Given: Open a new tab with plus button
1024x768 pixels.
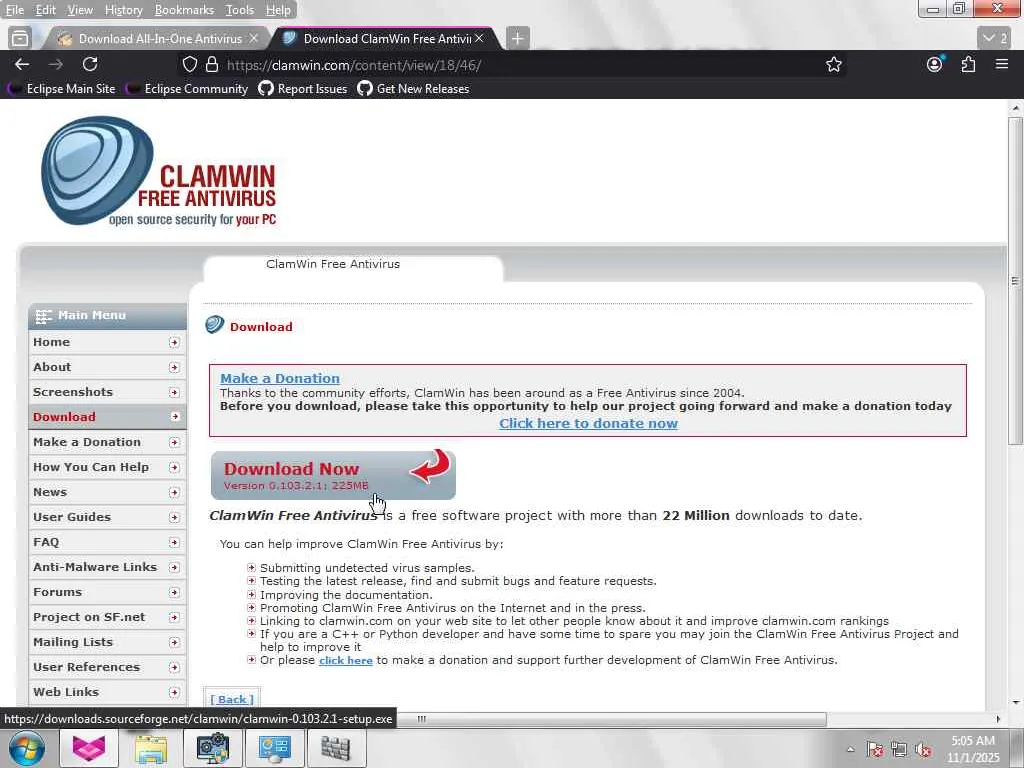Looking at the screenshot, I should click(517, 39).
